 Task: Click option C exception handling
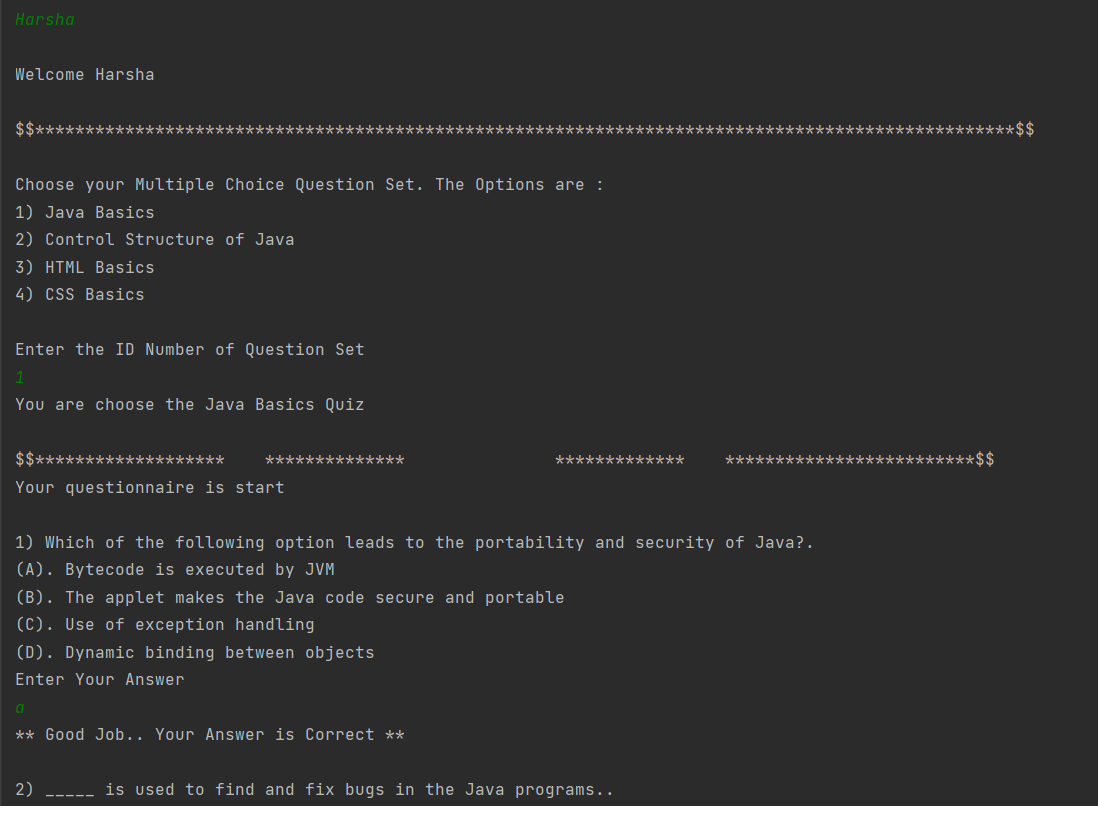click(165, 625)
